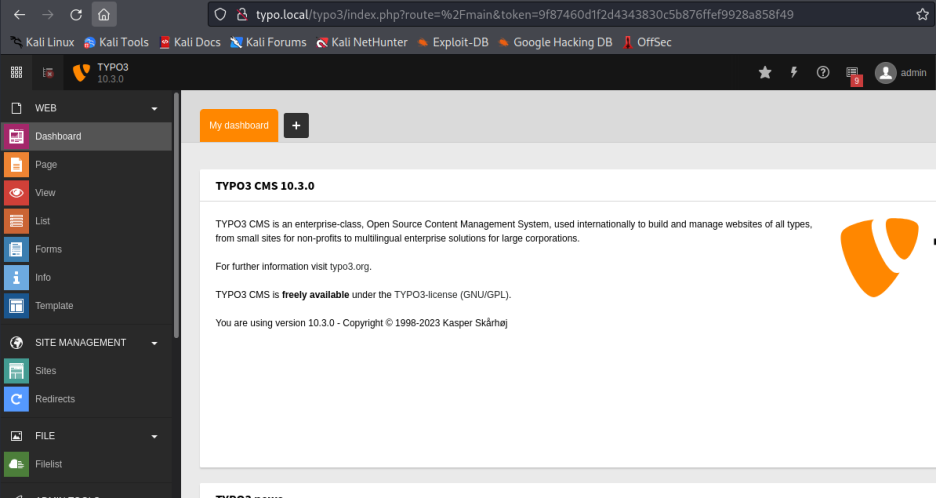Screen dimensions: 936x498
Task: Open the Kali Forums bookmark
Action: [269, 42]
